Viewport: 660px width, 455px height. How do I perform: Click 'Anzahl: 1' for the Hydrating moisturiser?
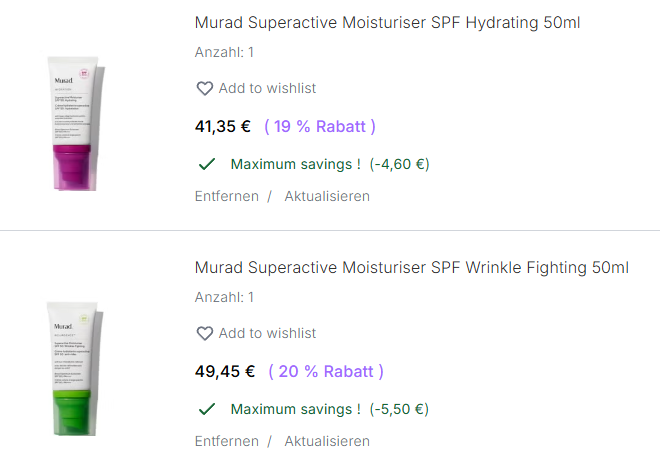[x=224, y=52]
